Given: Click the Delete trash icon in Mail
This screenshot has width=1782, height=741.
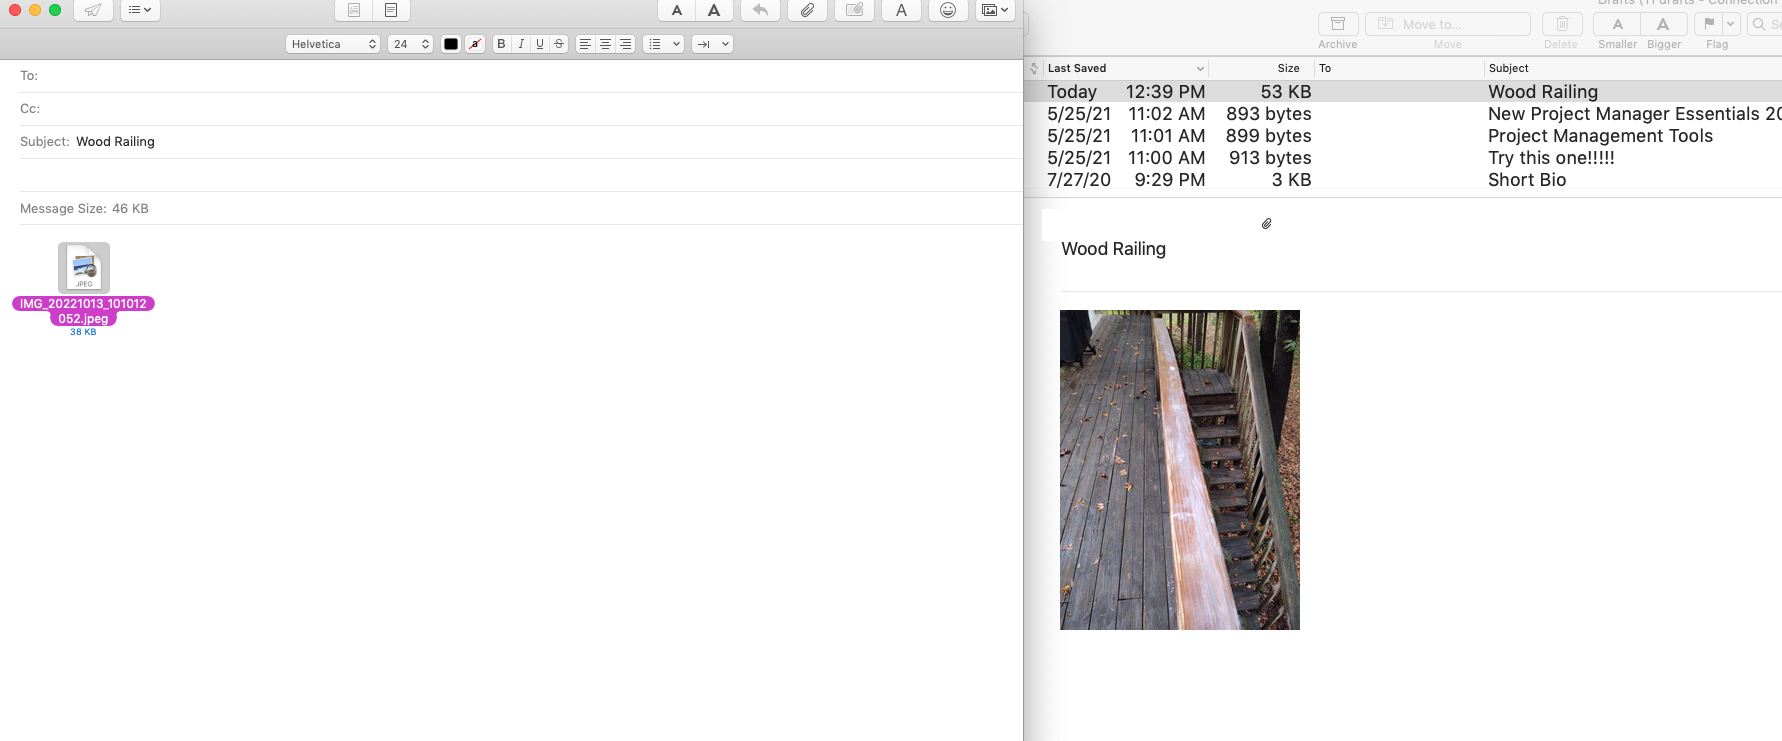Looking at the screenshot, I should (1561, 24).
